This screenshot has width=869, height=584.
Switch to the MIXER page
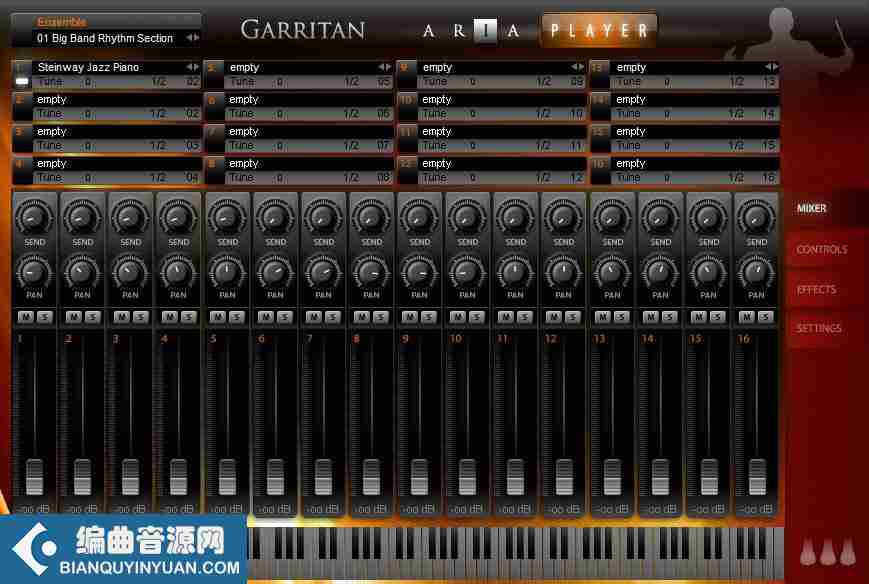812,208
